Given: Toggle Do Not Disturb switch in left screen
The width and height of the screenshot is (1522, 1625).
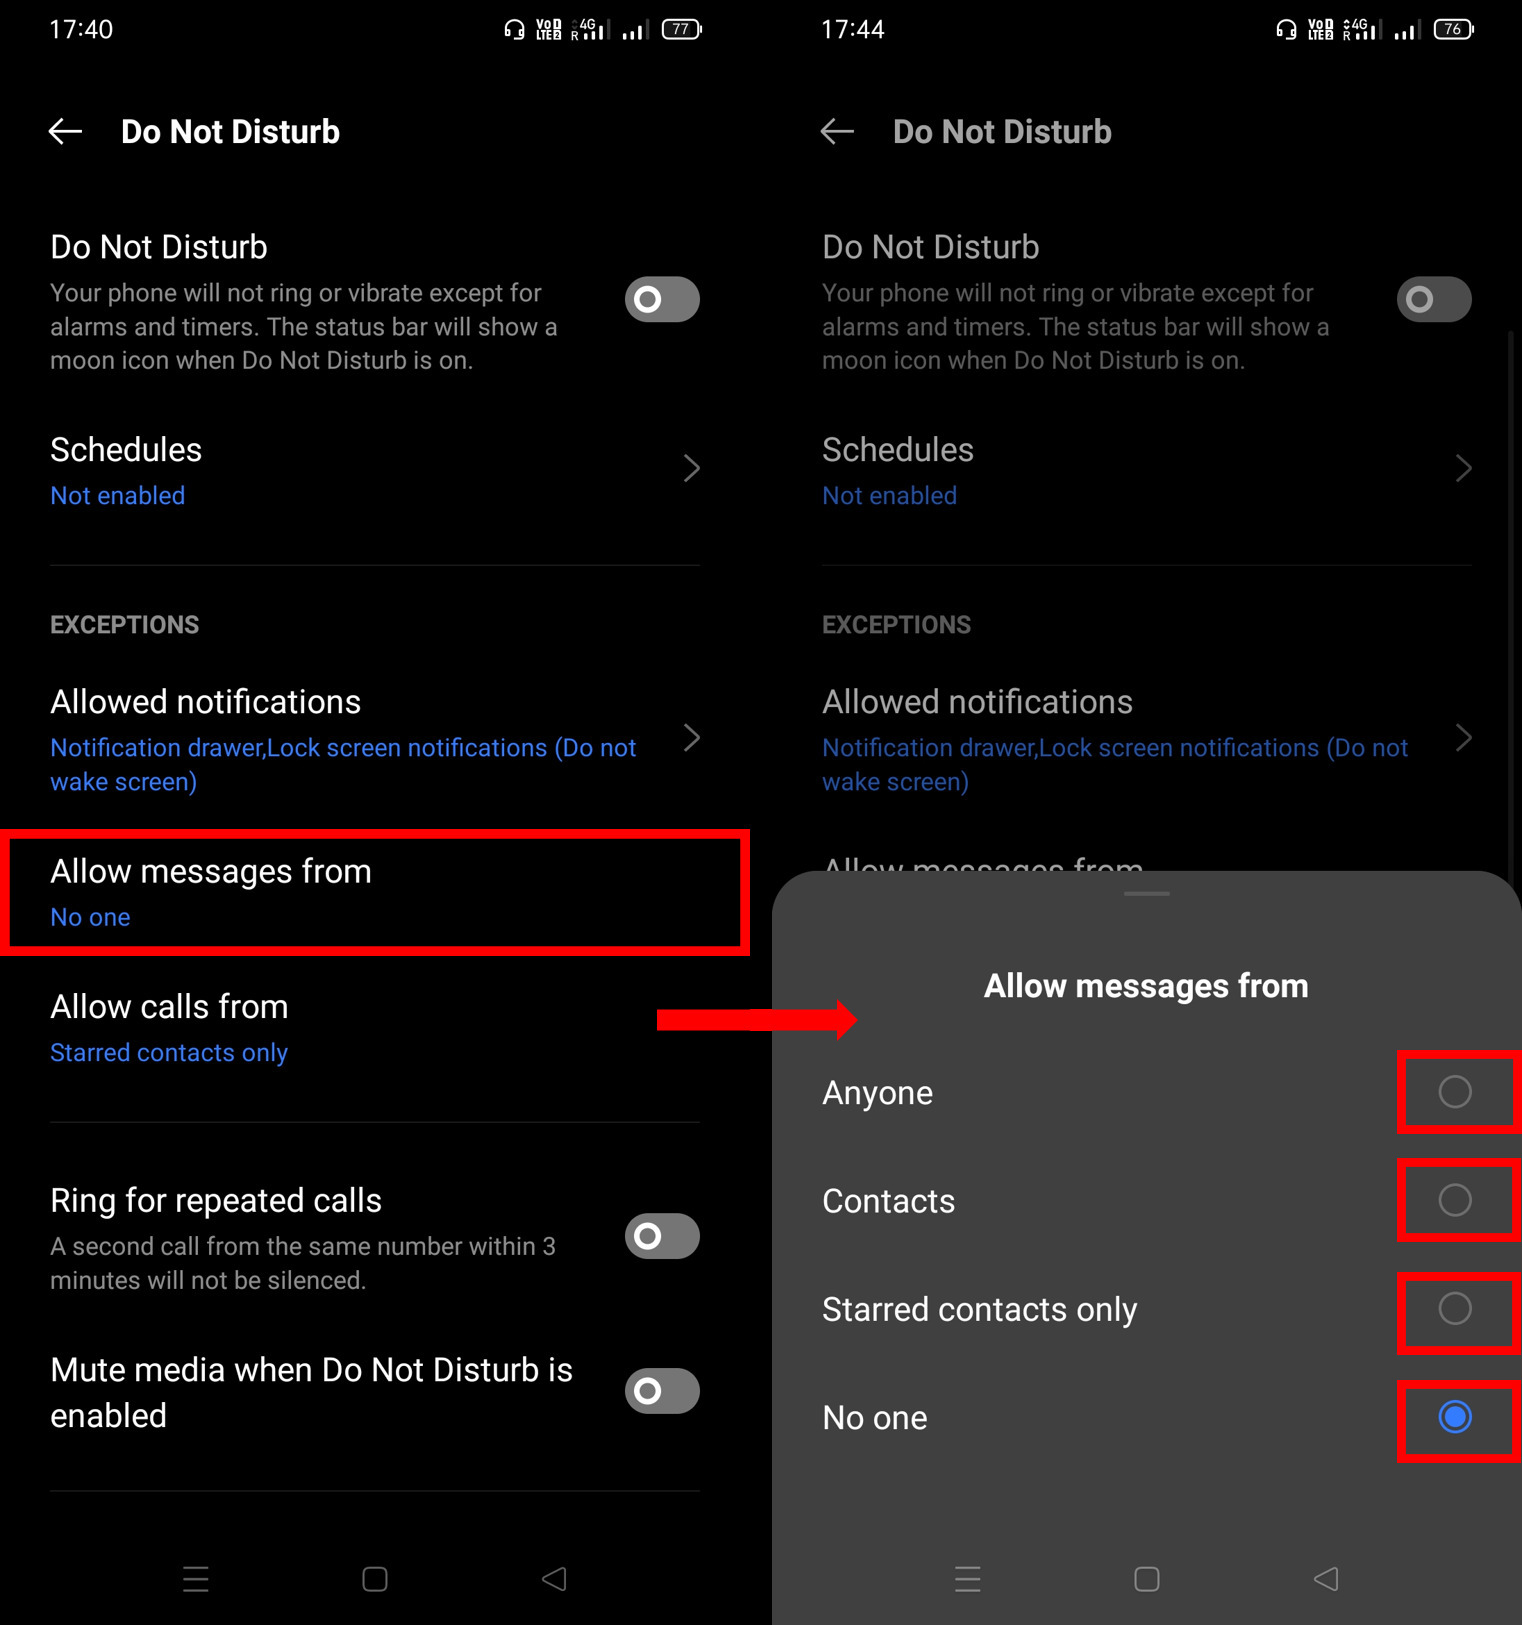Looking at the screenshot, I should point(662,299).
